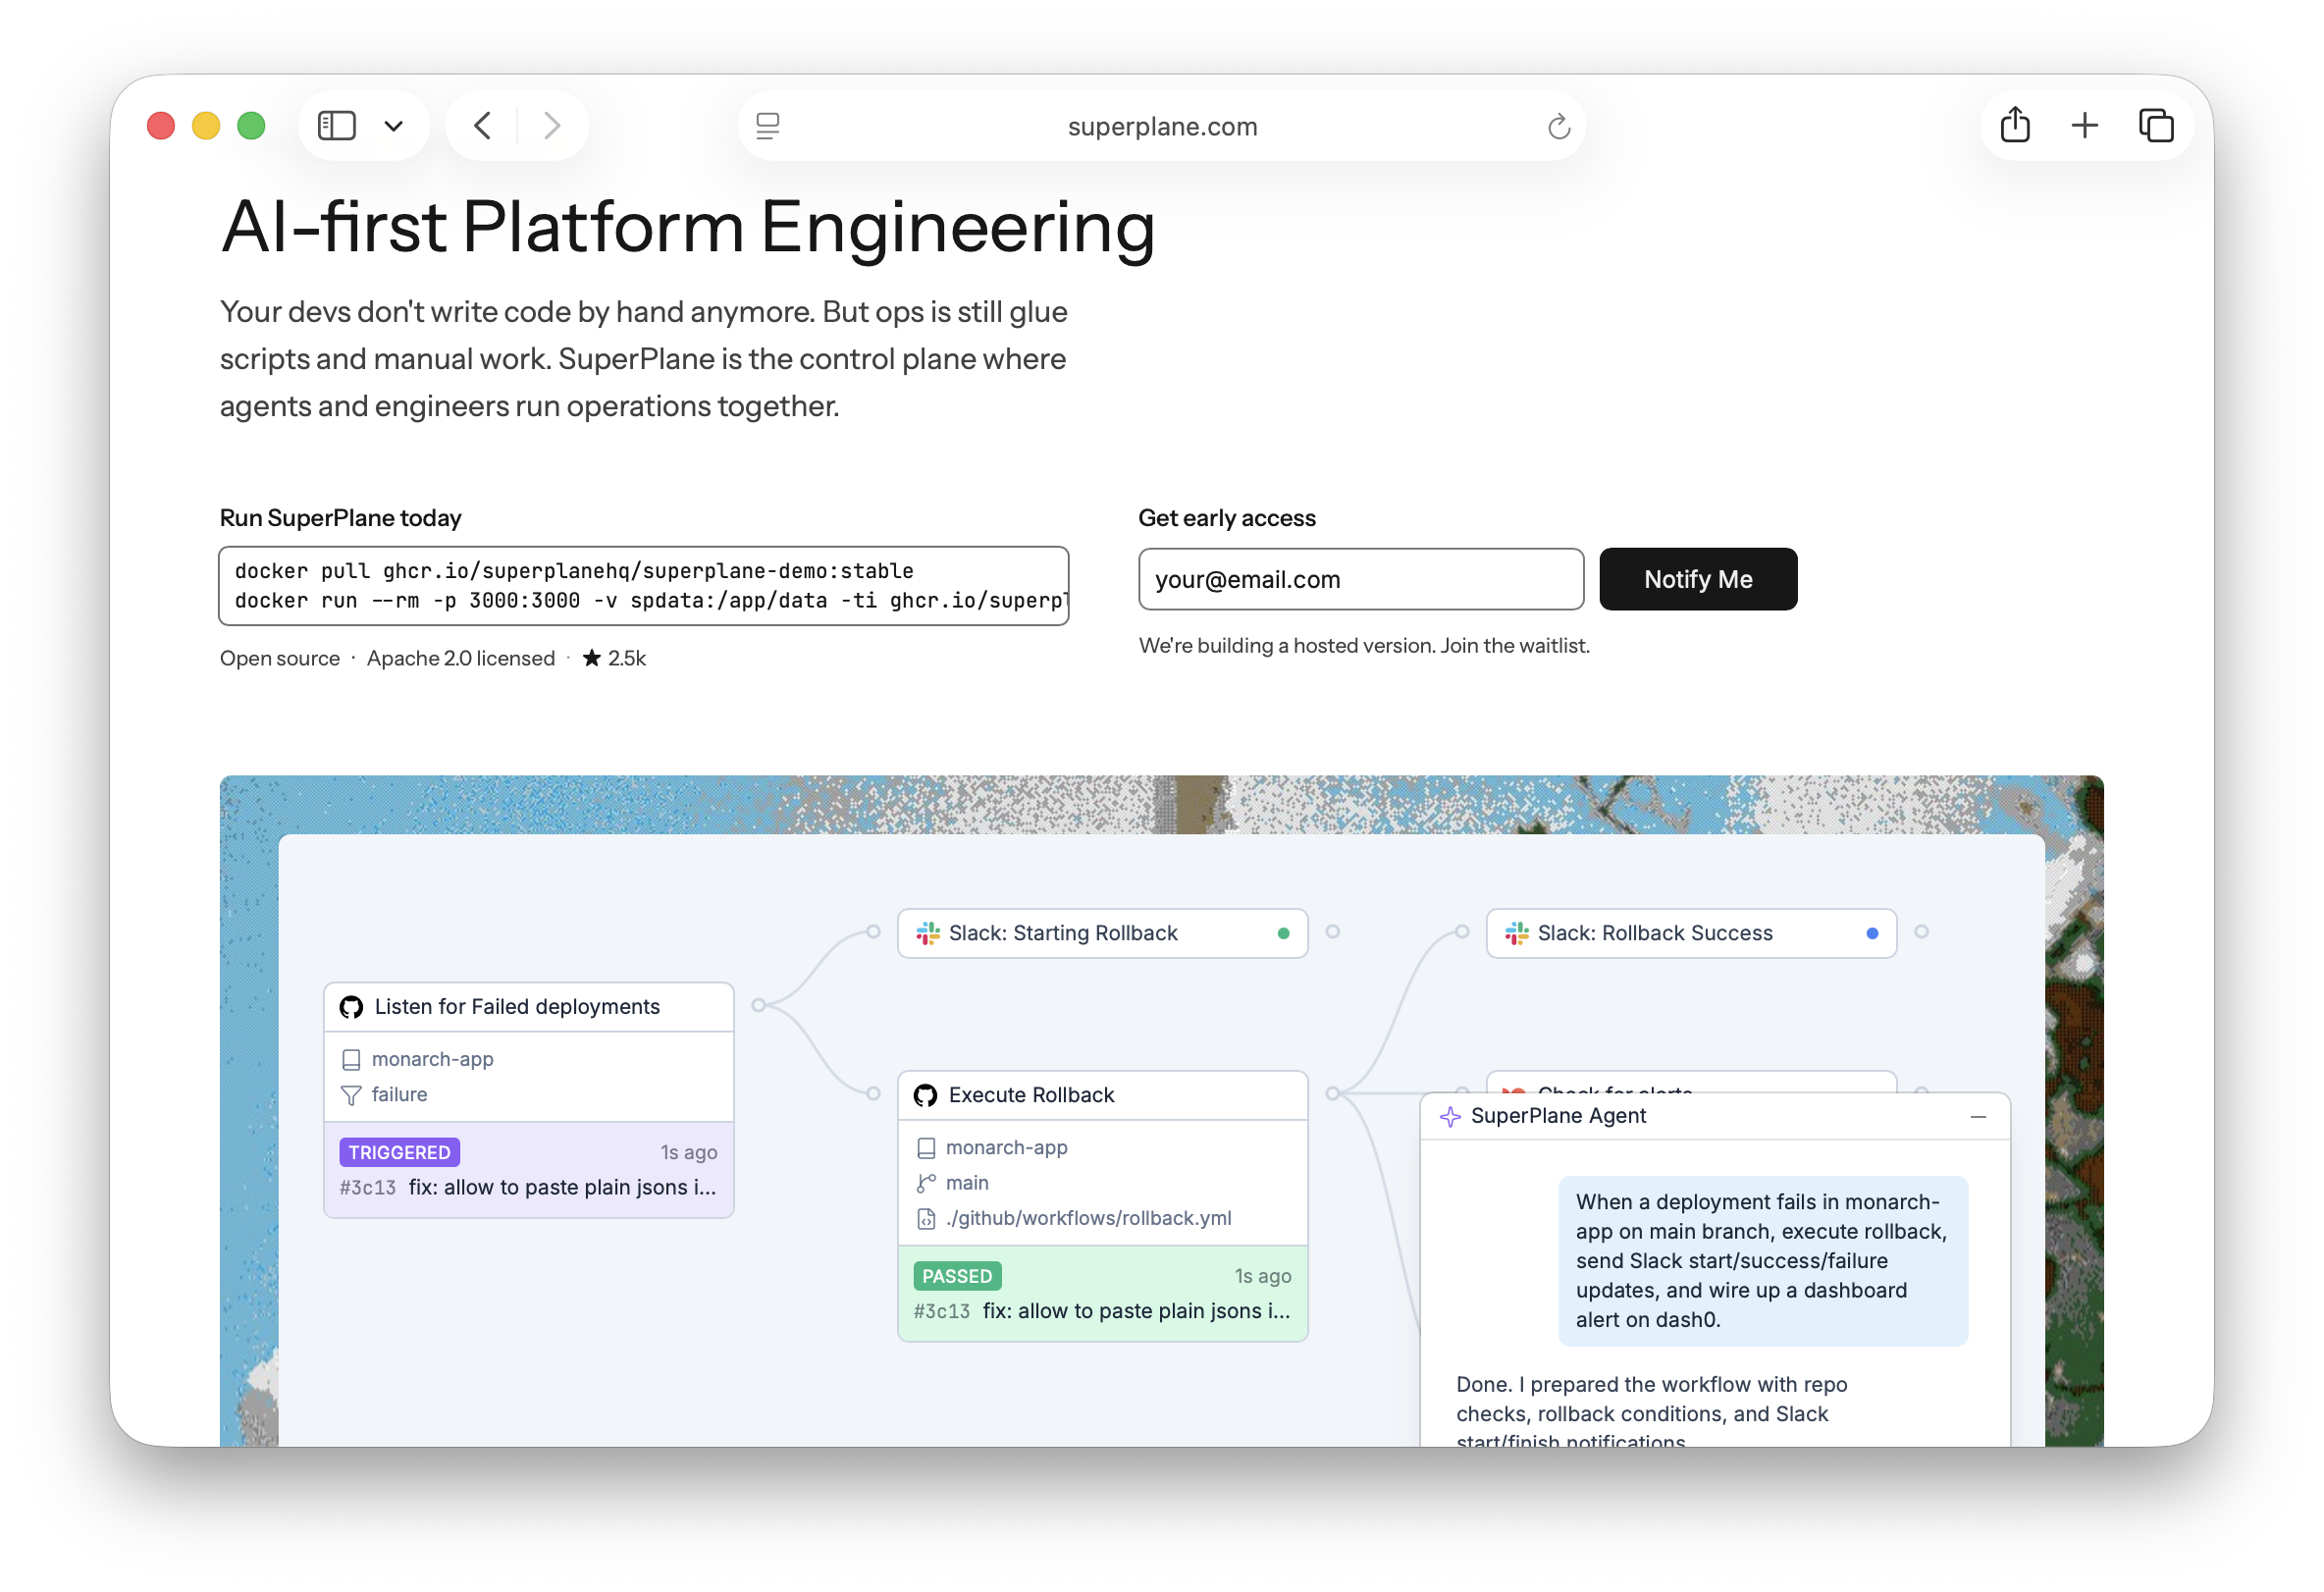
Task: Click the docker pull command box
Action: tap(644, 586)
